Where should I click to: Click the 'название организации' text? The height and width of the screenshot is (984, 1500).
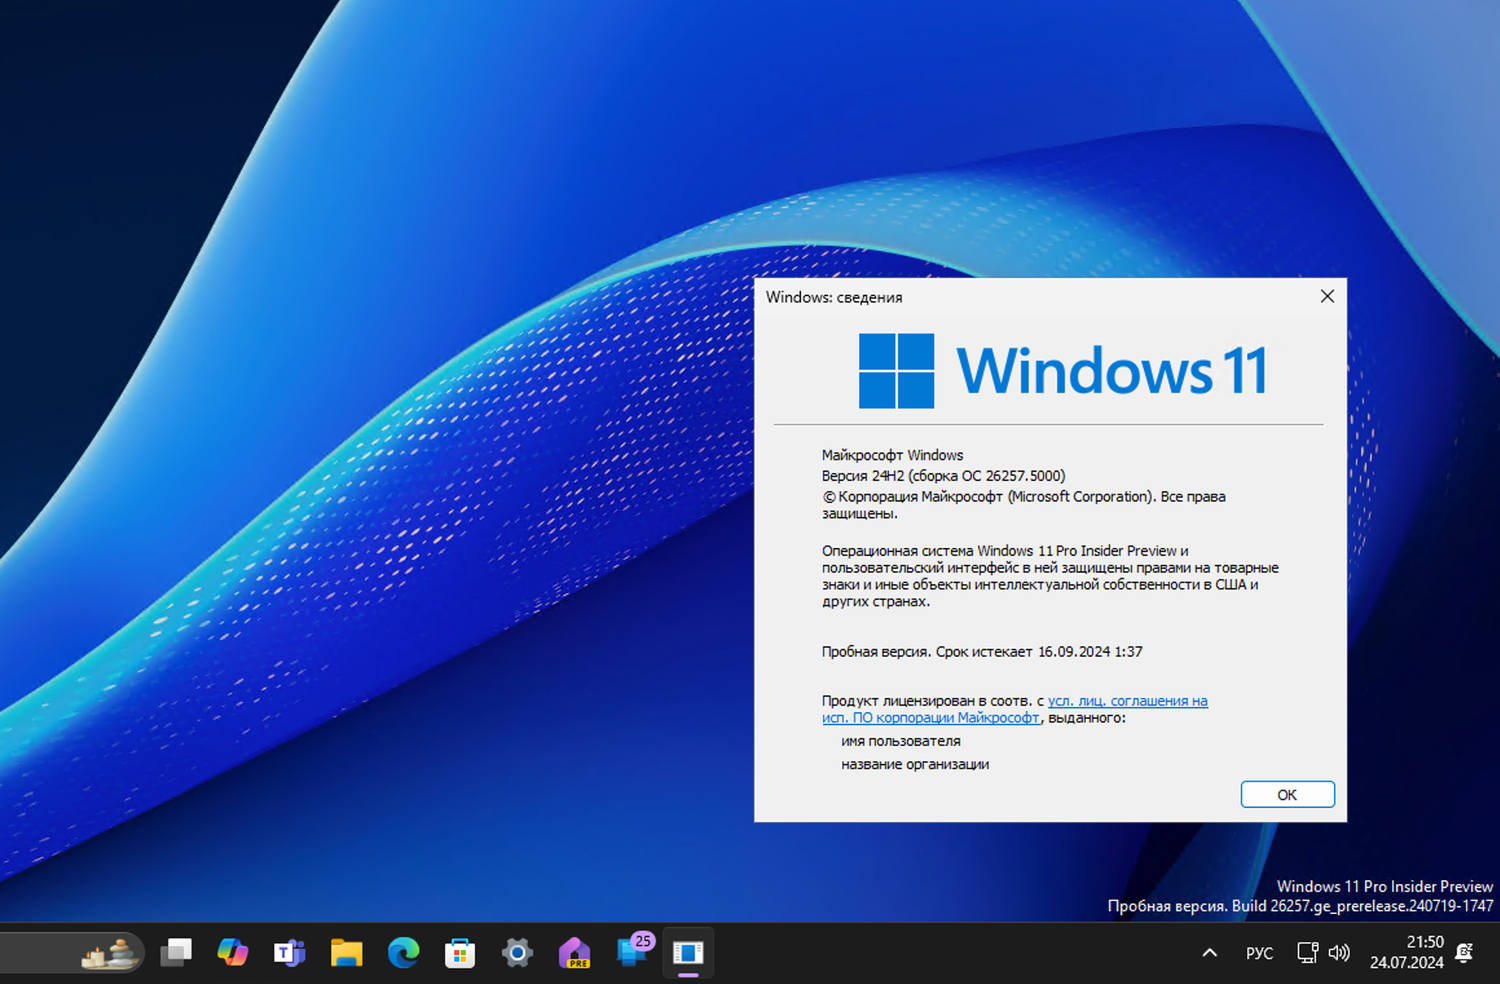[x=915, y=764]
